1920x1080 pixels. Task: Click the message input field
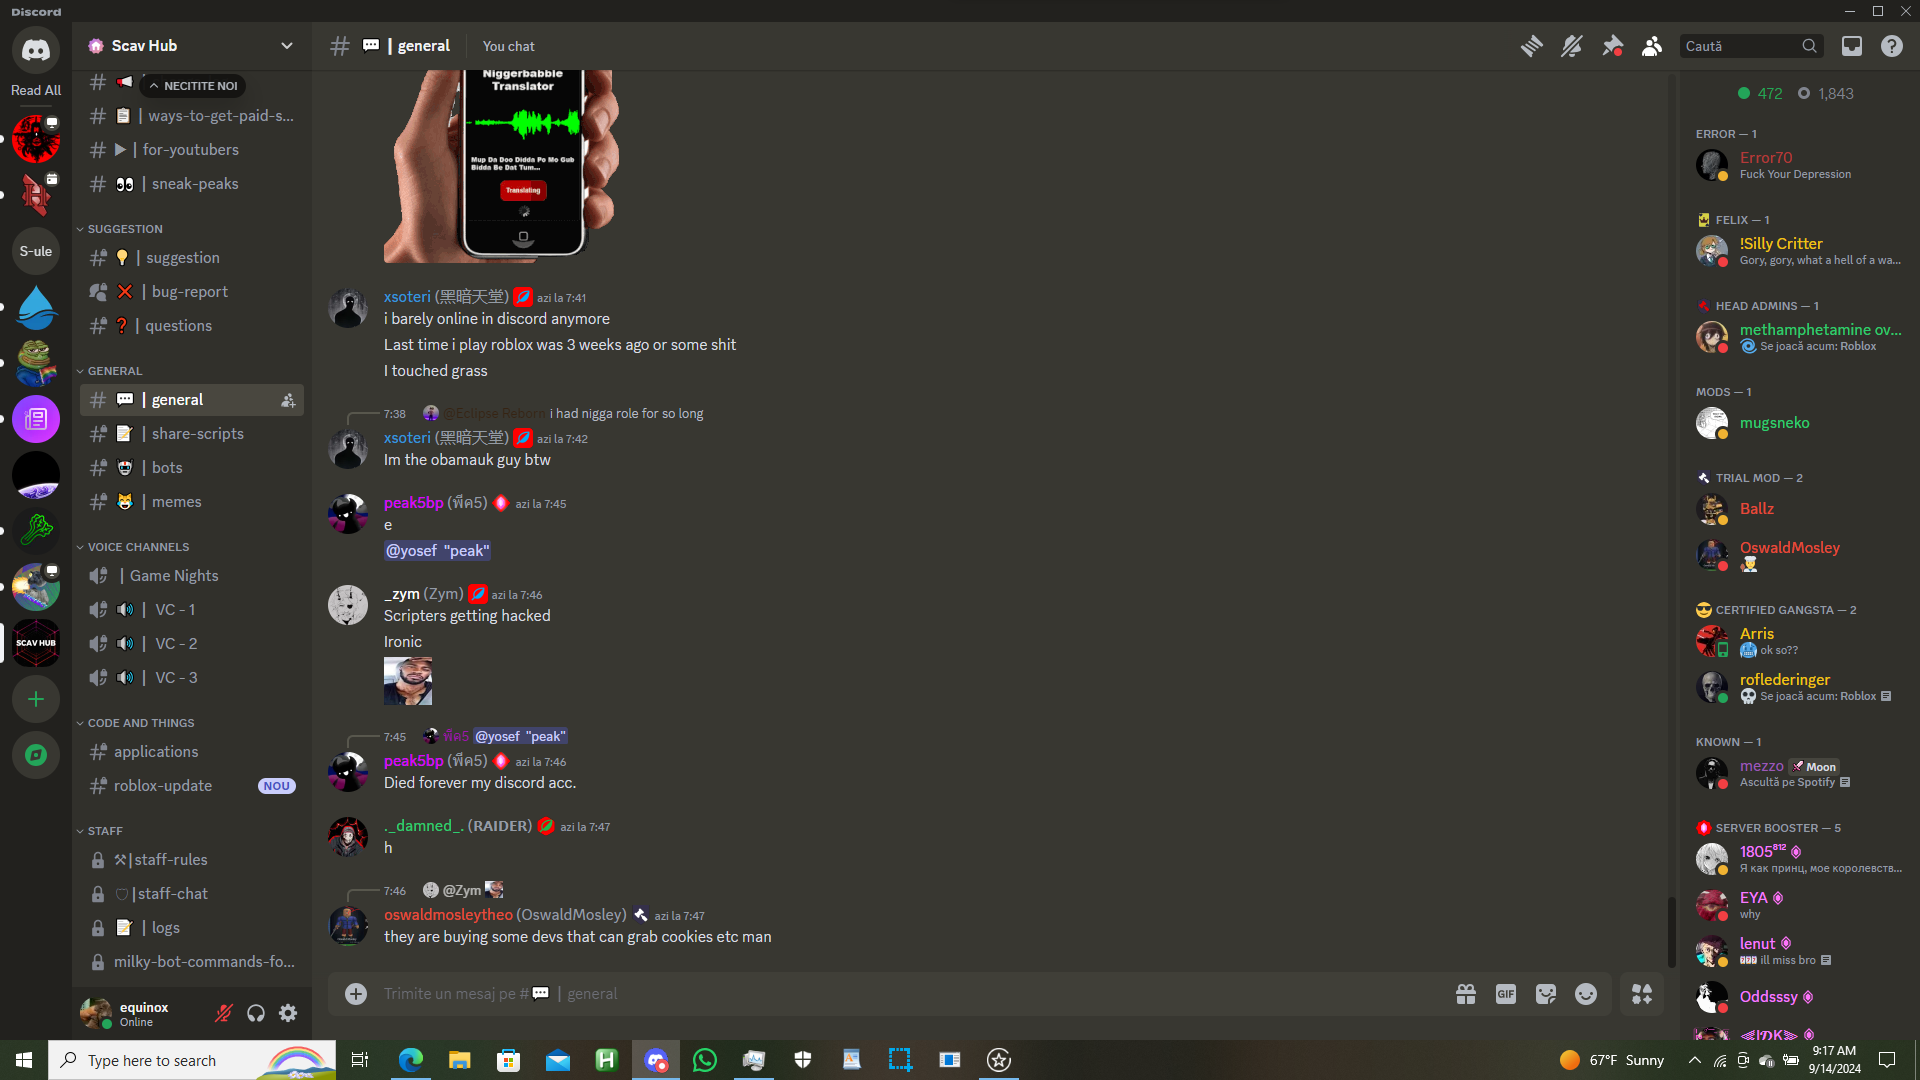coord(900,994)
